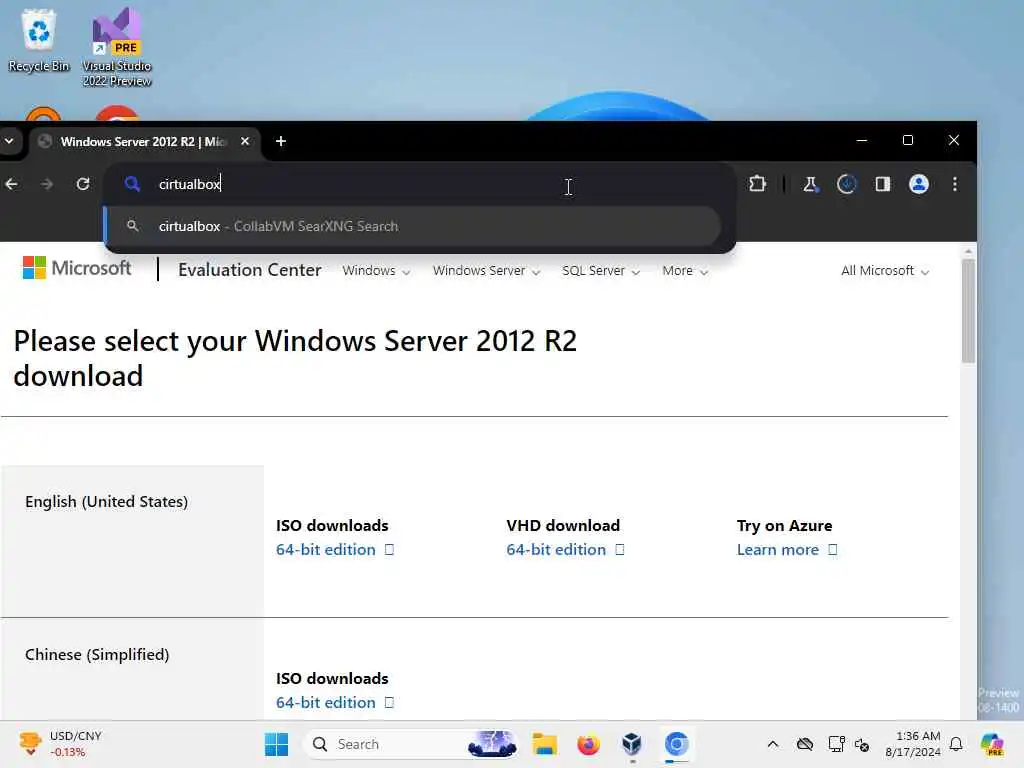Image resolution: width=1024 pixels, height=768 pixels.
Task: Toggle the browser side panel
Action: pyautogui.click(x=882, y=184)
